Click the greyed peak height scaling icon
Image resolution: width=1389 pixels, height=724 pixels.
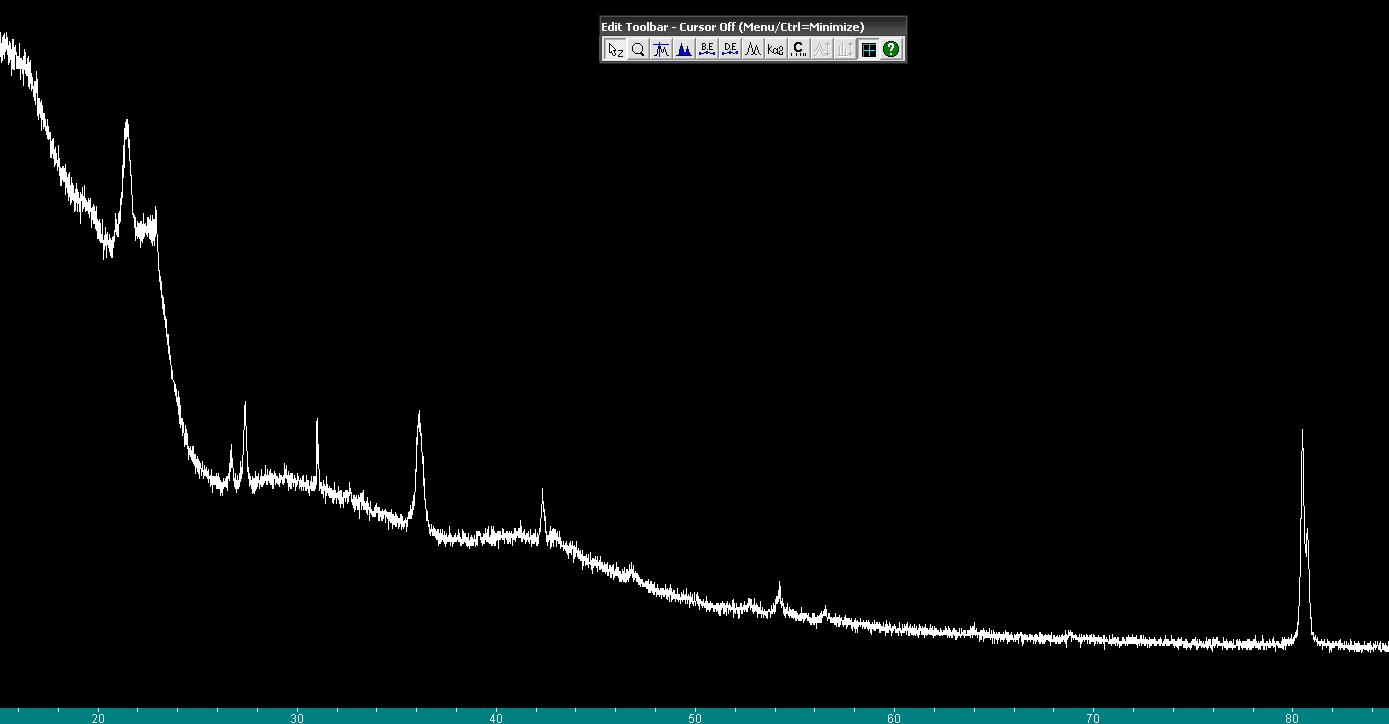(x=822, y=49)
